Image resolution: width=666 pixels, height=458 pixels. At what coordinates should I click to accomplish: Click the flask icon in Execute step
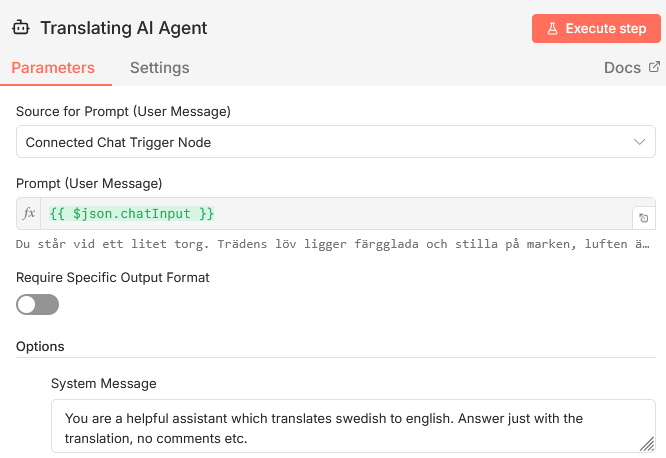tap(552, 28)
